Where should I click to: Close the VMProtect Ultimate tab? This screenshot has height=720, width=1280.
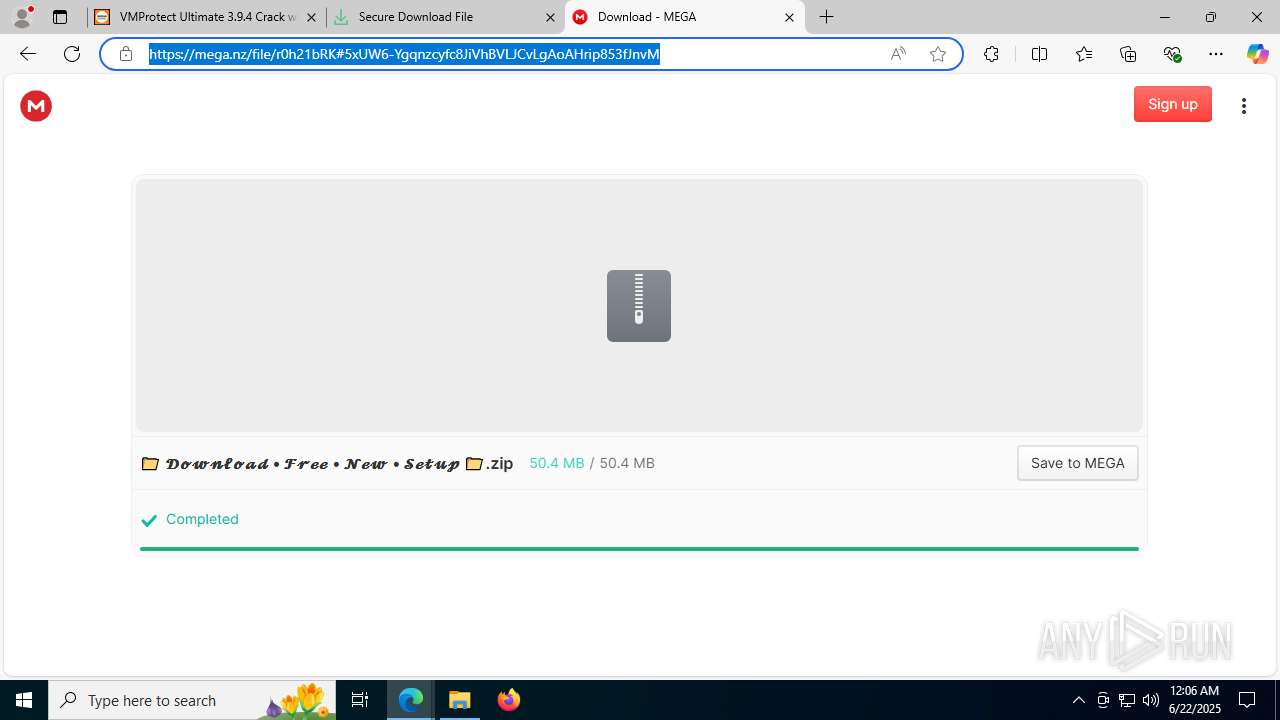[x=311, y=17]
